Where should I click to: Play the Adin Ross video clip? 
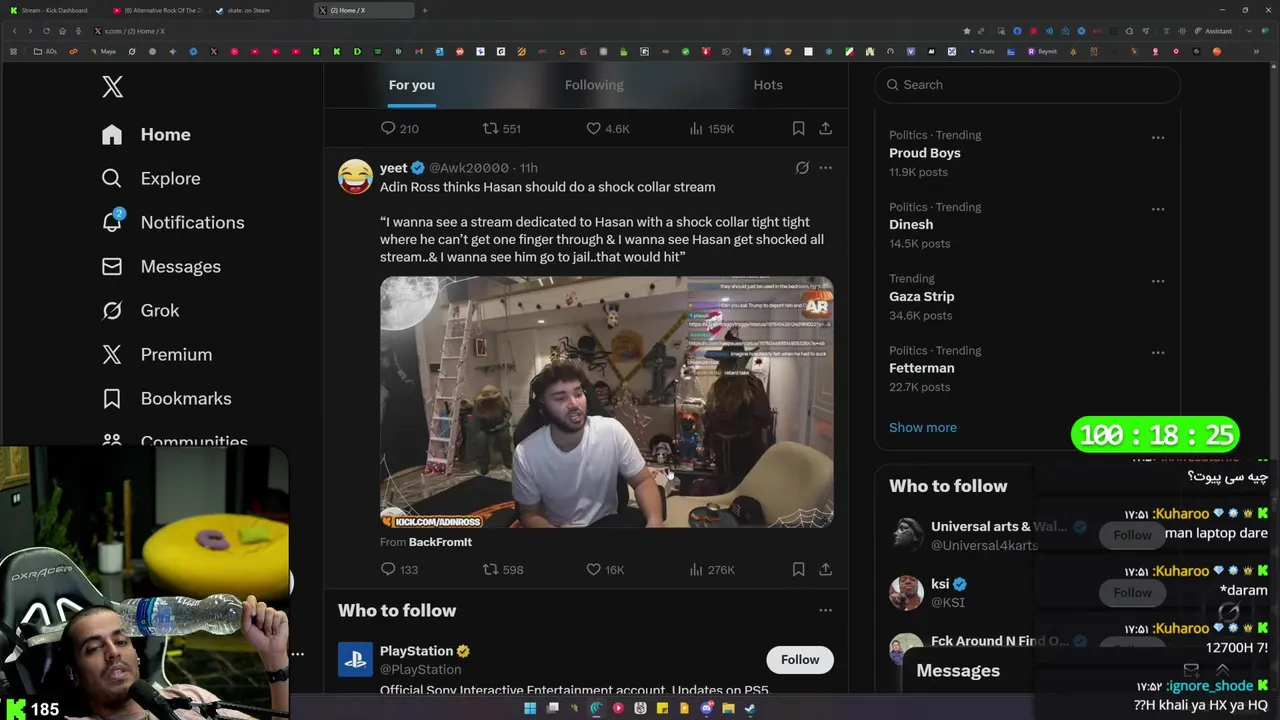pyautogui.click(x=607, y=402)
